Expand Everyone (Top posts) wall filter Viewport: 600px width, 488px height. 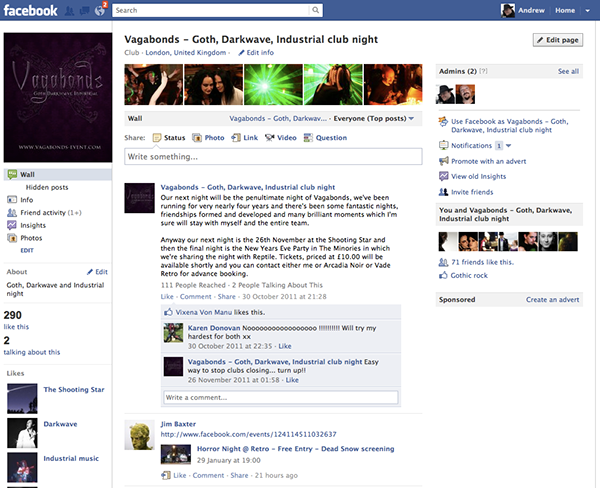tap(374, 119)
